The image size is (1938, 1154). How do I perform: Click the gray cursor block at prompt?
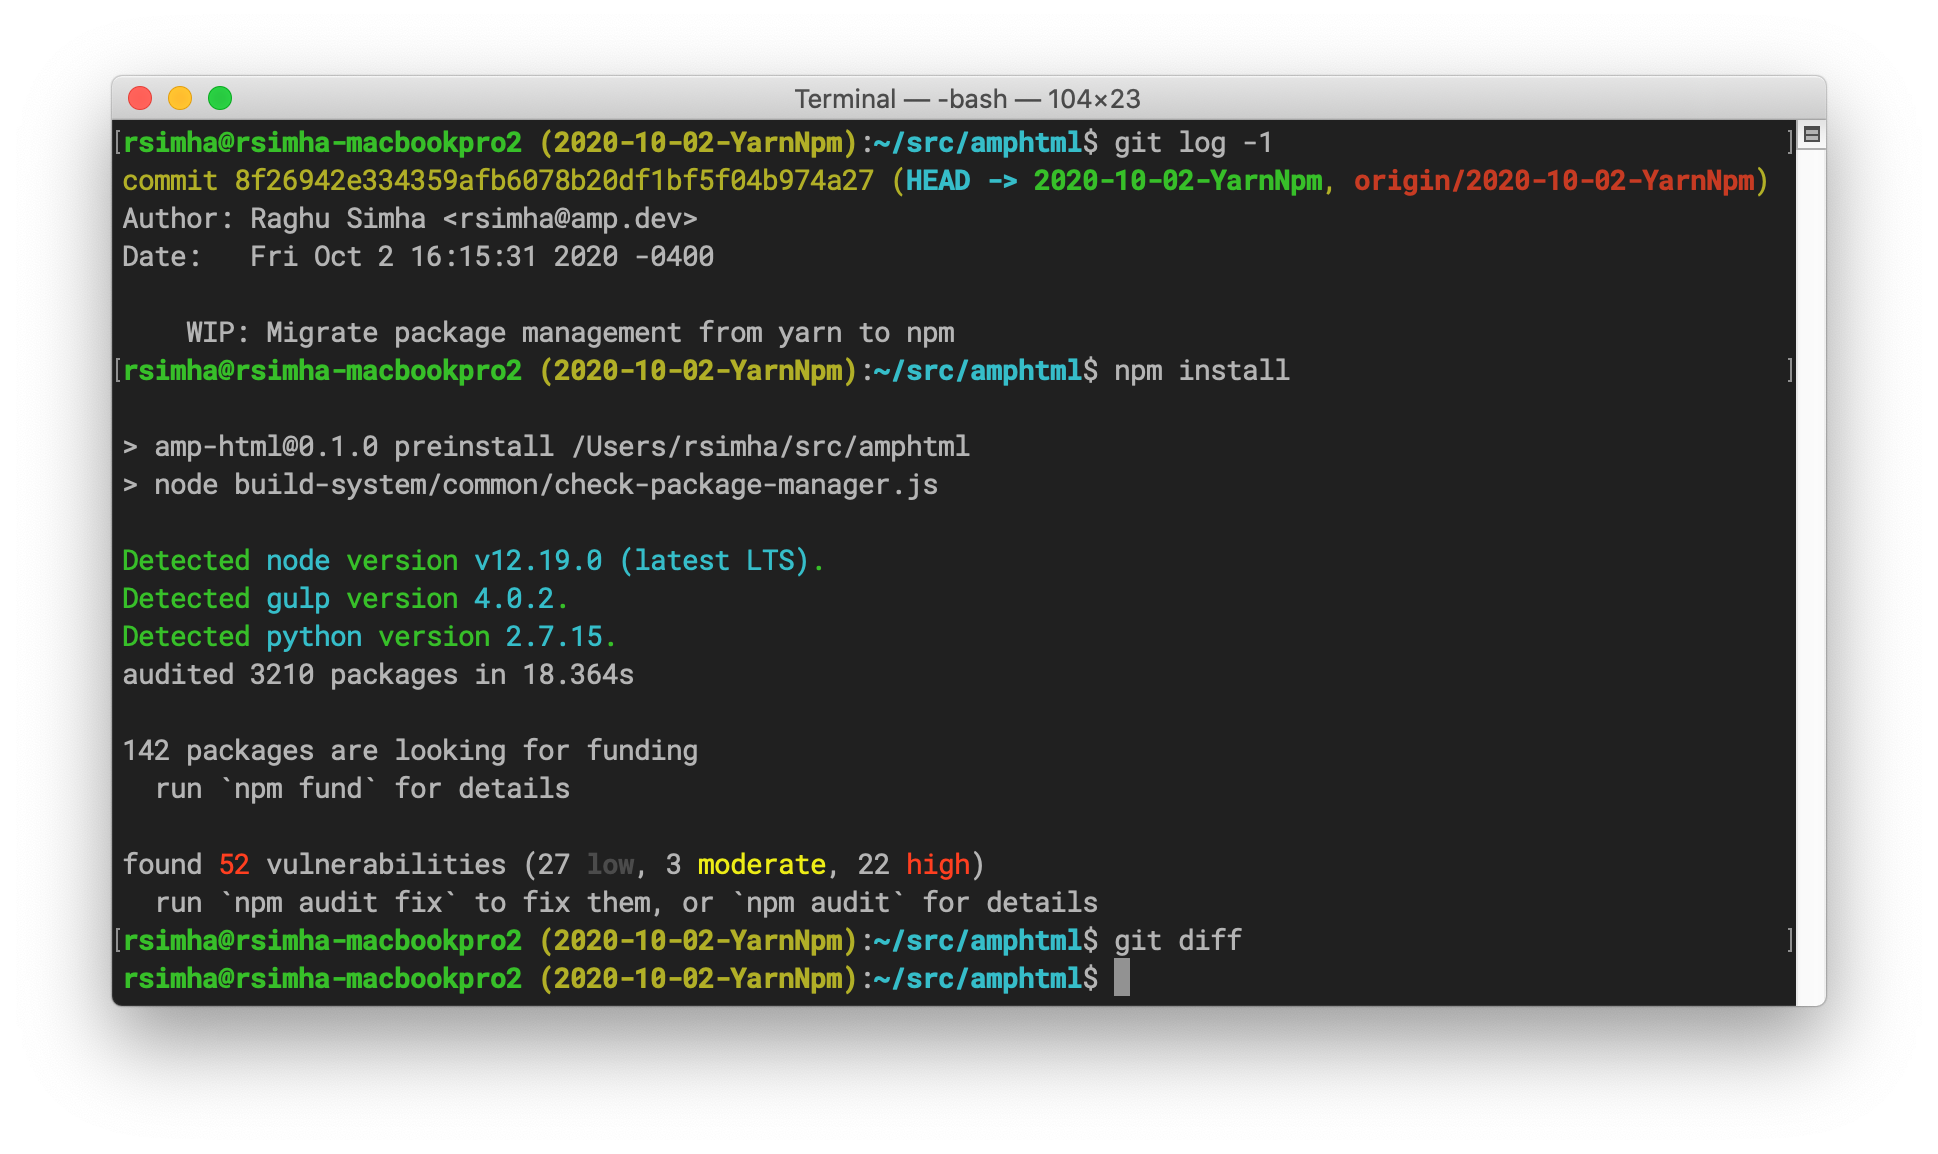click(x=1122, y=978)
